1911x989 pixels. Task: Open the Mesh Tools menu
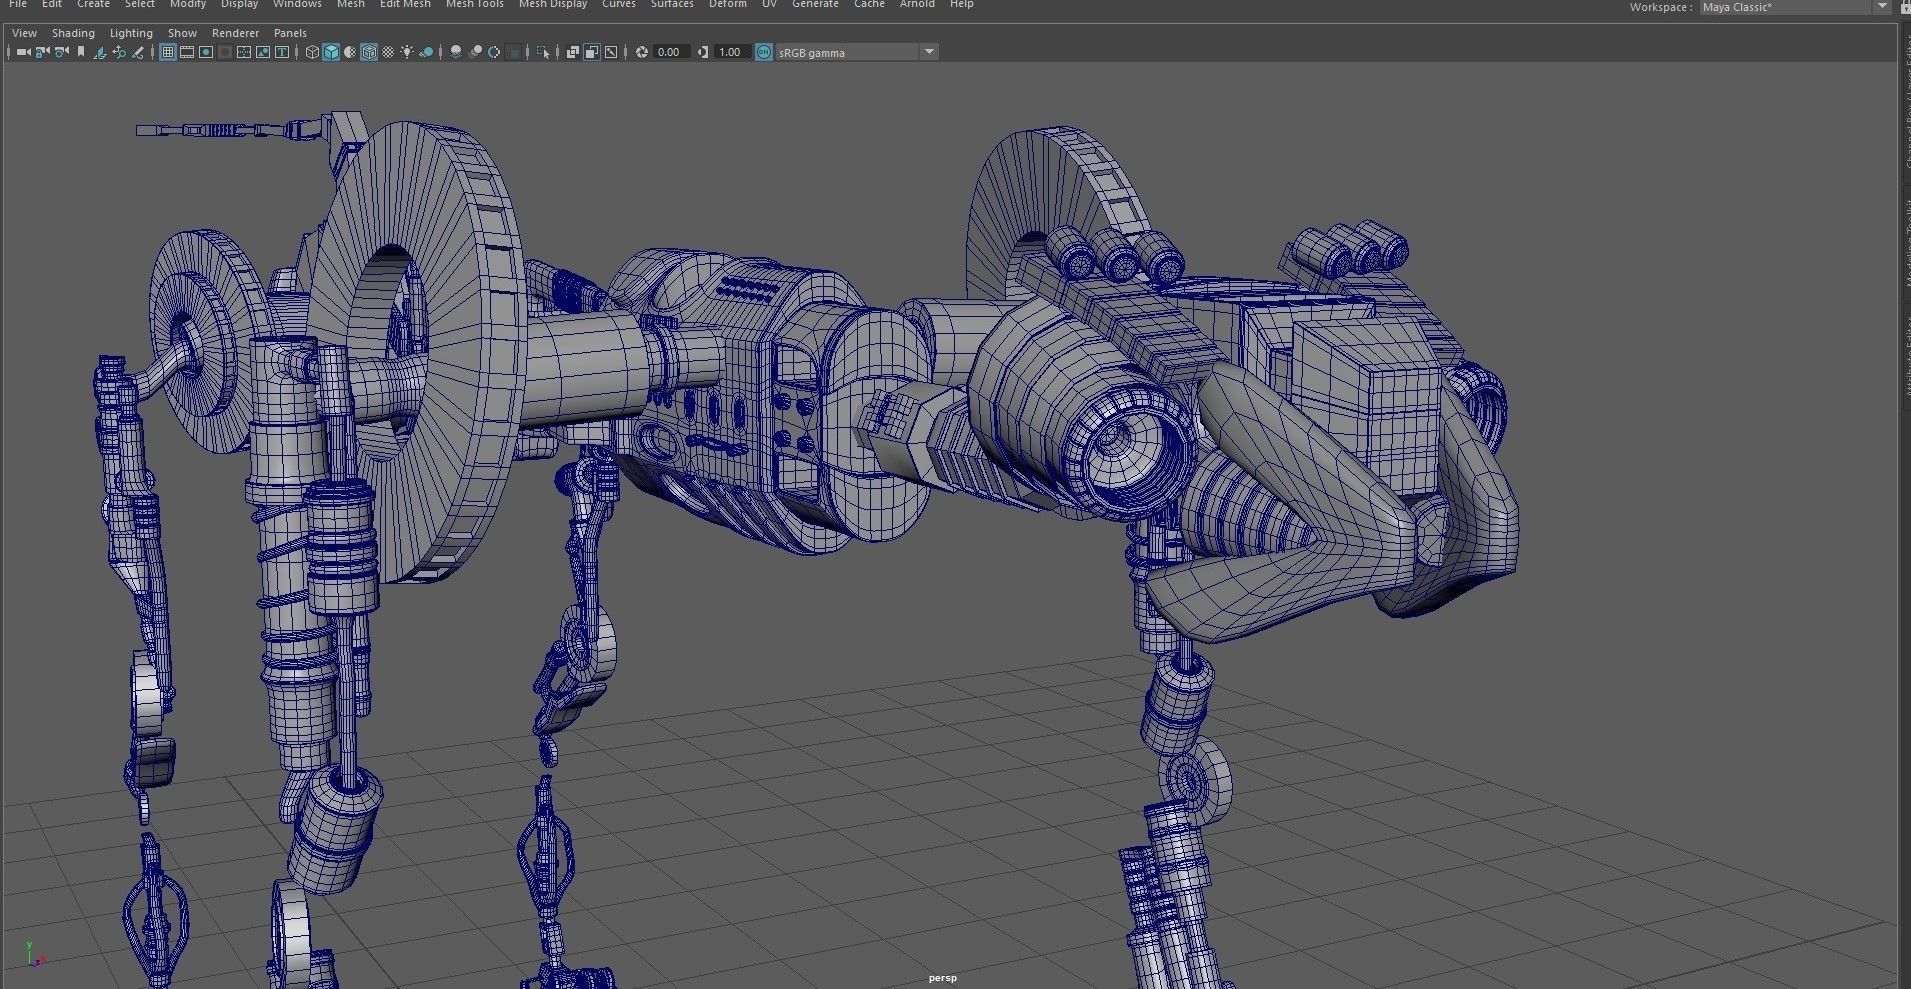474,4
